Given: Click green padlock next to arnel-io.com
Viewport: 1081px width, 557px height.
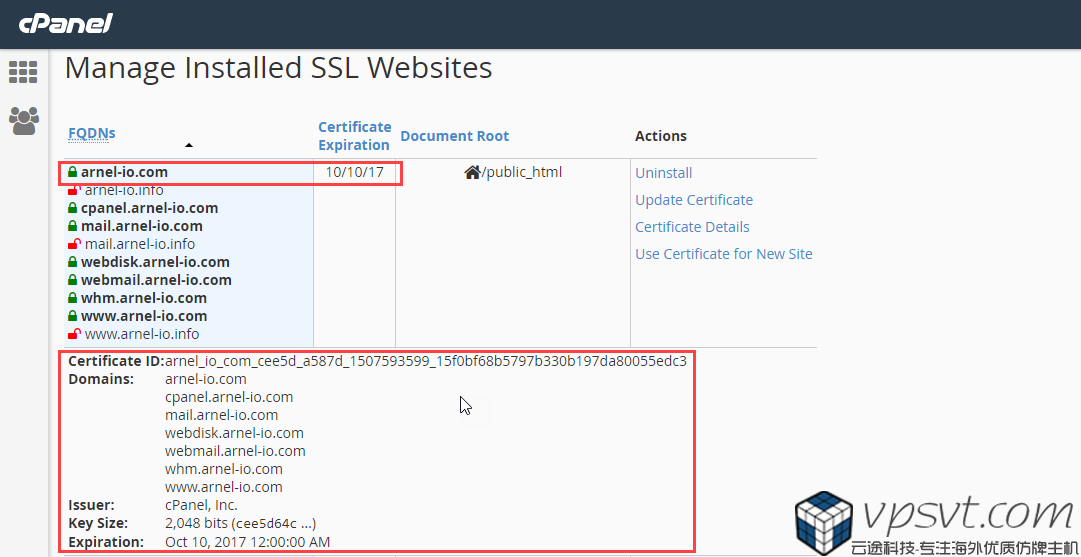Looking at the screenshot, I should tap(72, 172).
